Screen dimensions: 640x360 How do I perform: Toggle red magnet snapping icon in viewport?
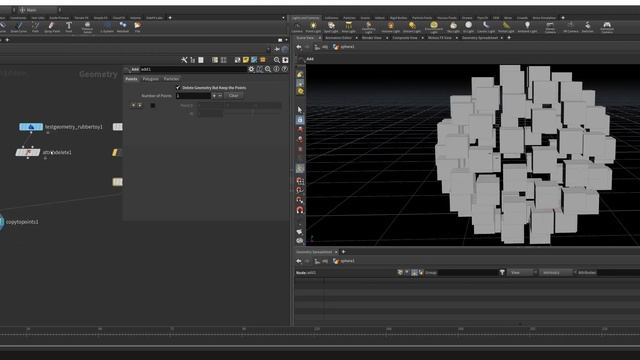coord(300,210)
